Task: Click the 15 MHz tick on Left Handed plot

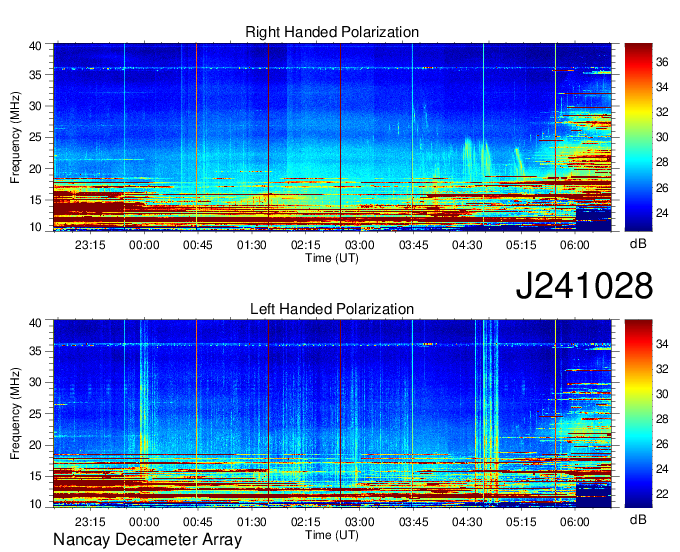Action: [x=35, y=477]
